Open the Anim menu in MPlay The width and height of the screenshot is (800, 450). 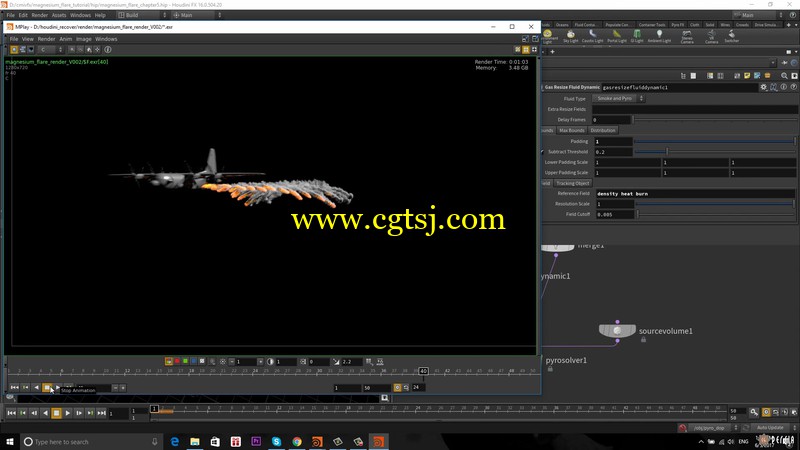(x=66, y=39)
